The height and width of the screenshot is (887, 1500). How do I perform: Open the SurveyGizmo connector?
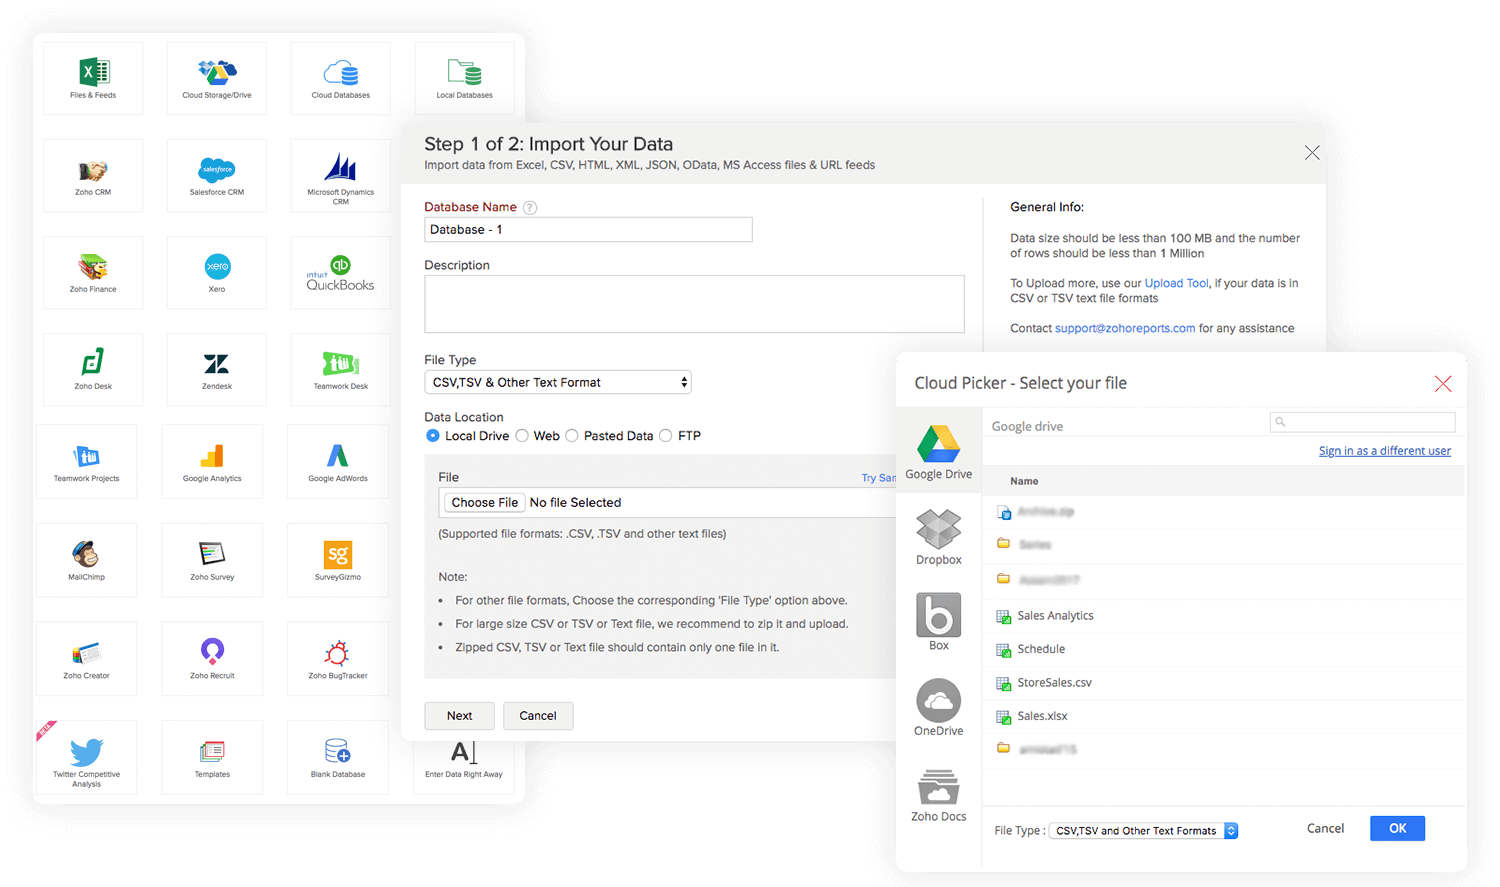coord(338,560)
